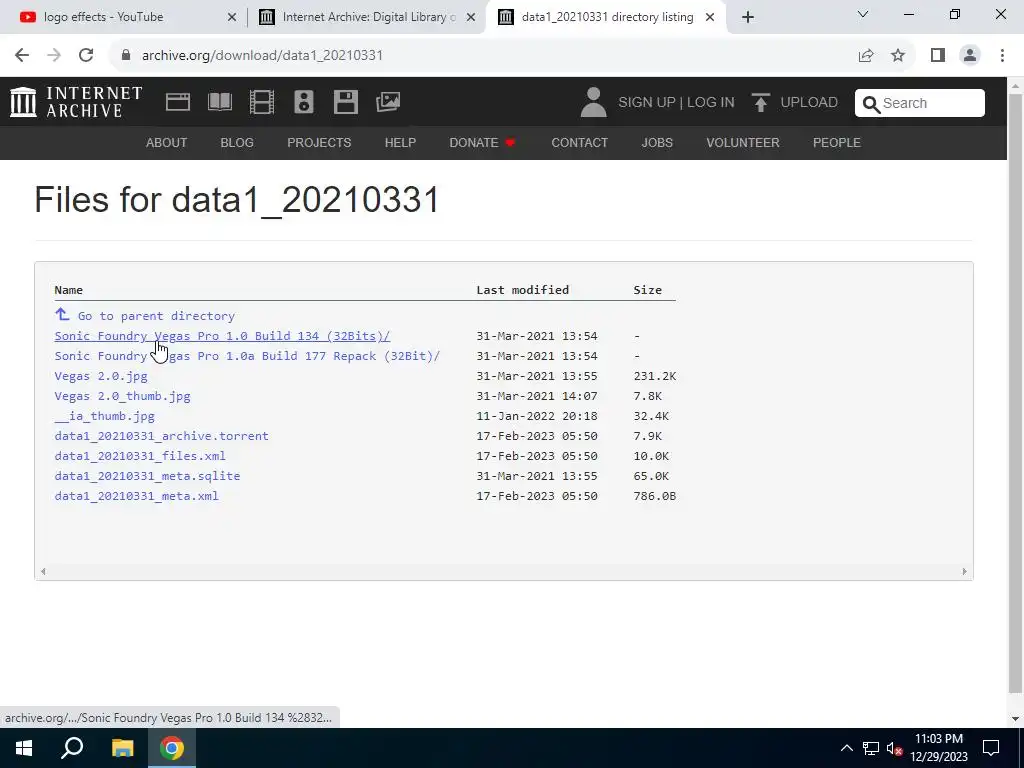Open the HELP menu item
Screen dimensions: 1024x768
pos(400,142)
